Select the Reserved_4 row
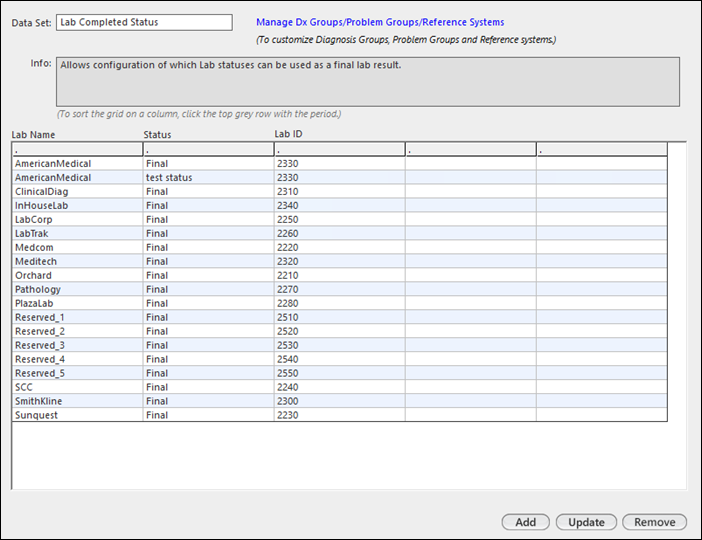702x540 pixels. (339, 359)
